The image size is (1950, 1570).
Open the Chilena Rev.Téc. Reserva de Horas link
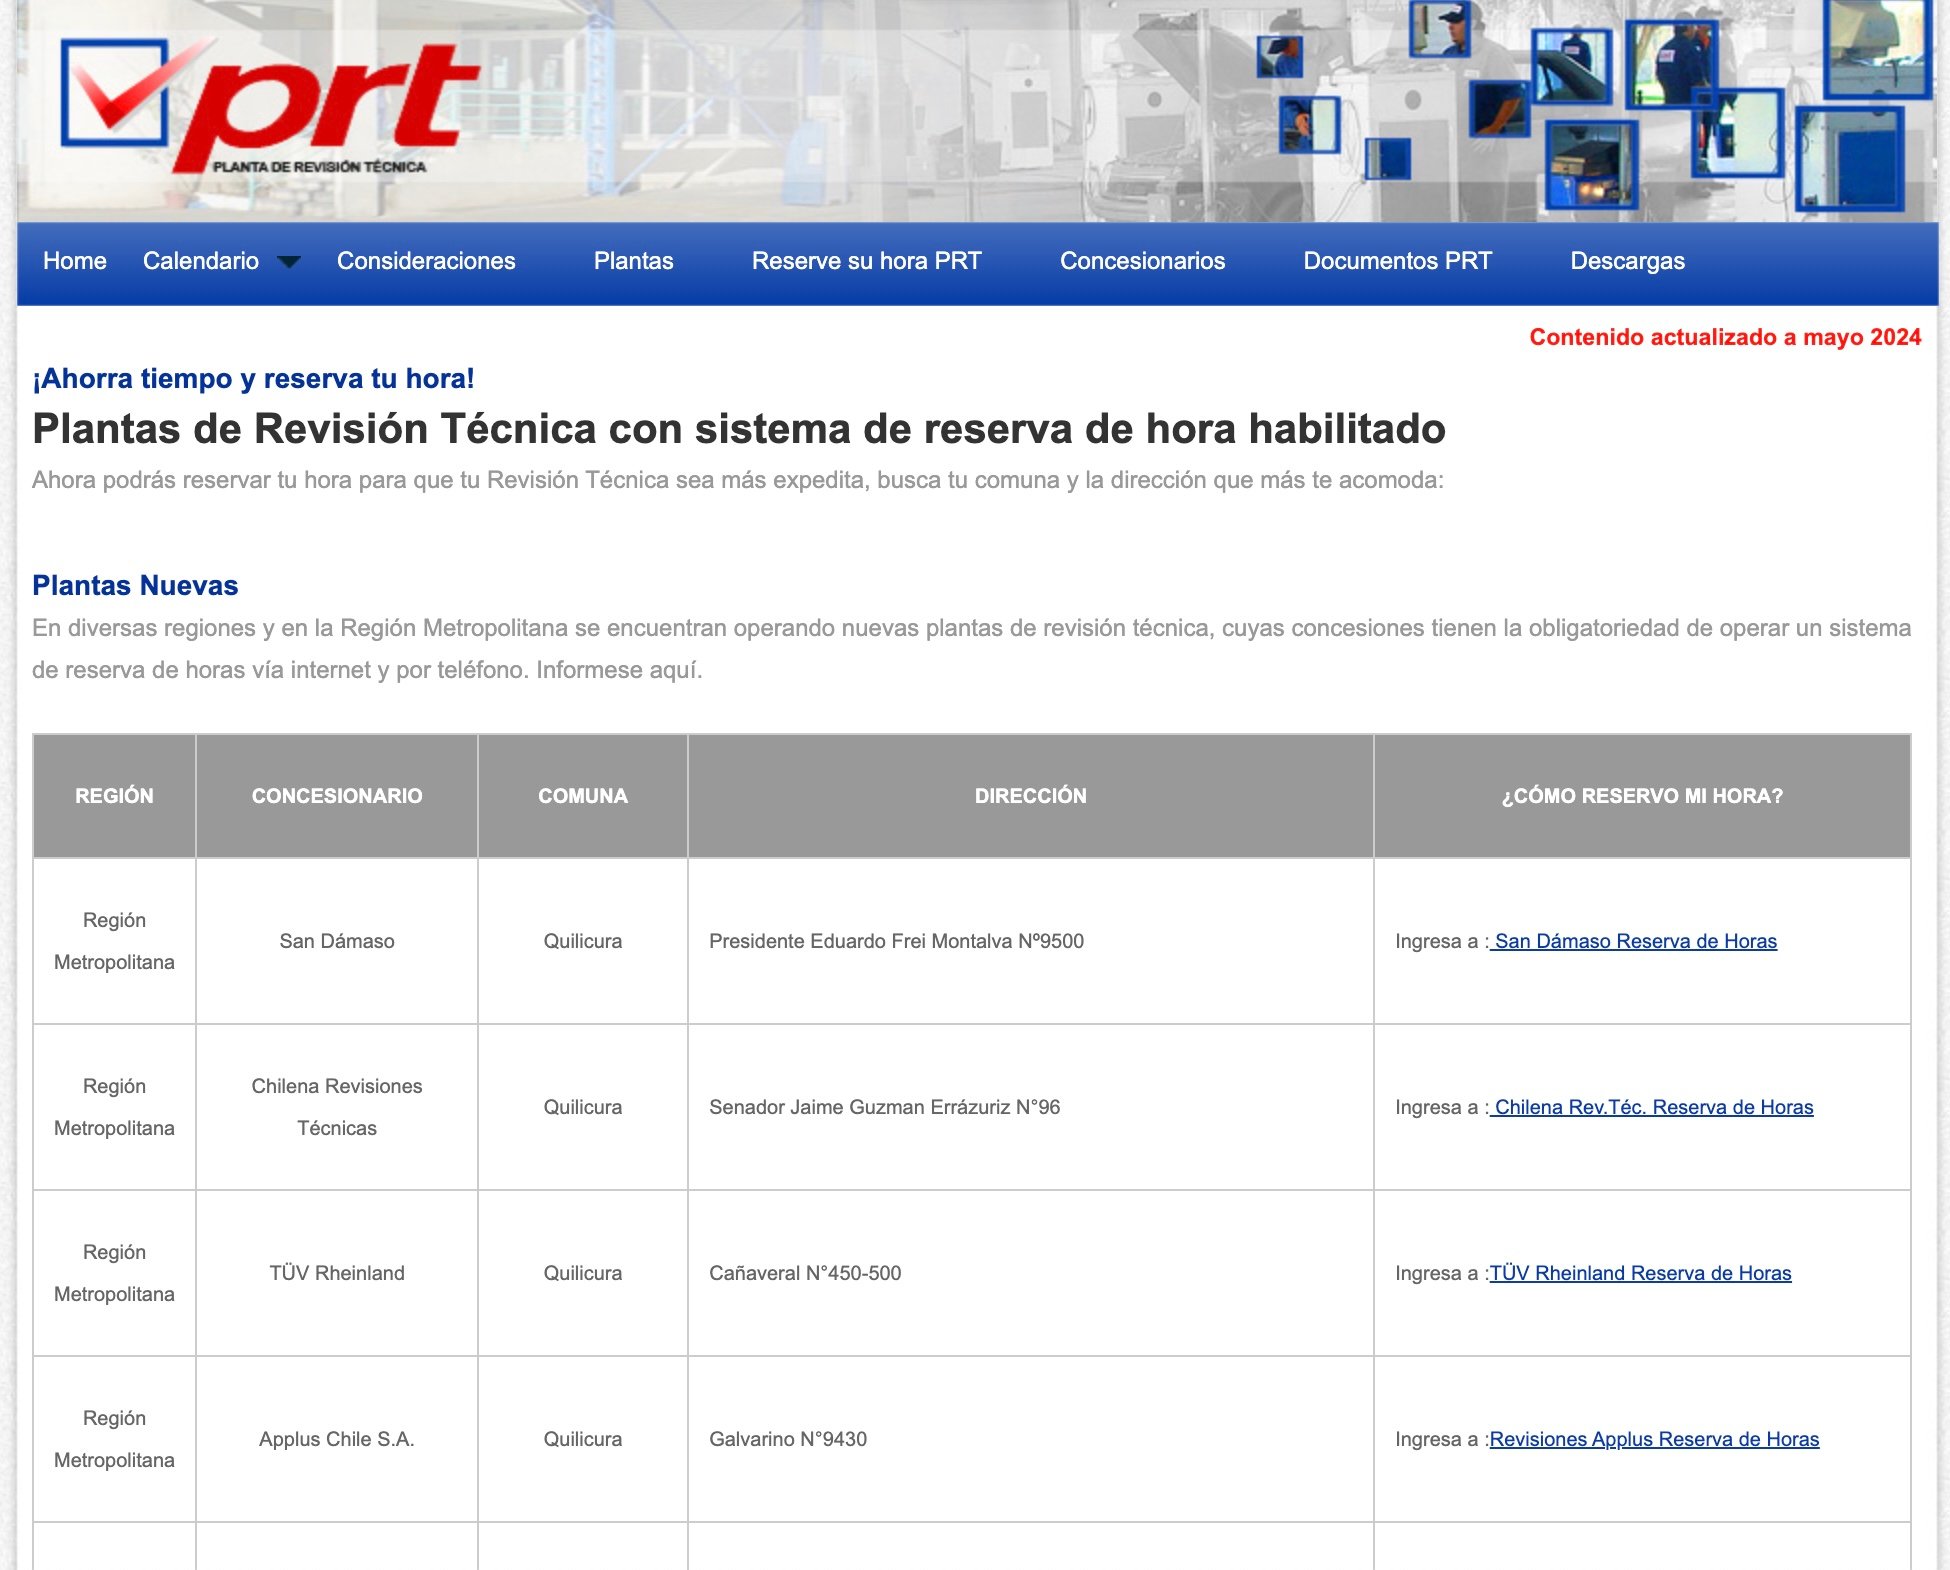[x=1652, y=1107]
